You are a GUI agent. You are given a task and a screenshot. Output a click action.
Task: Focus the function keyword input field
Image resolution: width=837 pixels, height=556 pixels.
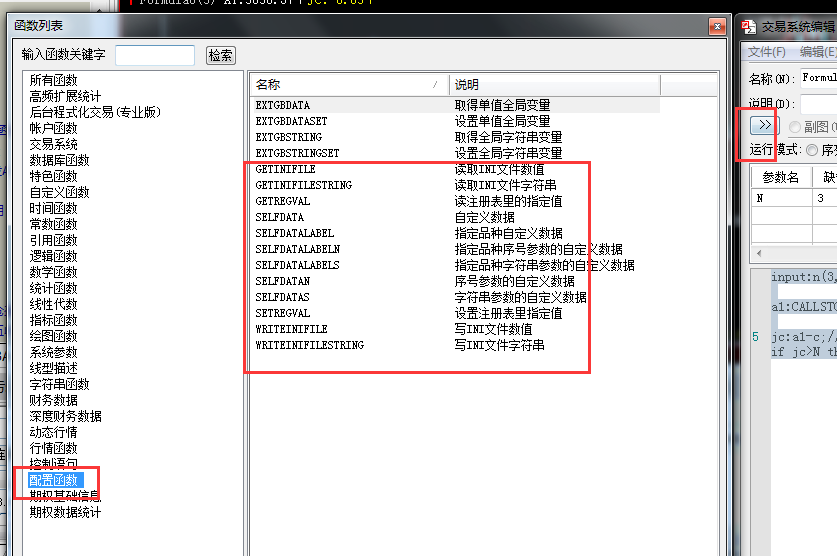tap(155, 55)
